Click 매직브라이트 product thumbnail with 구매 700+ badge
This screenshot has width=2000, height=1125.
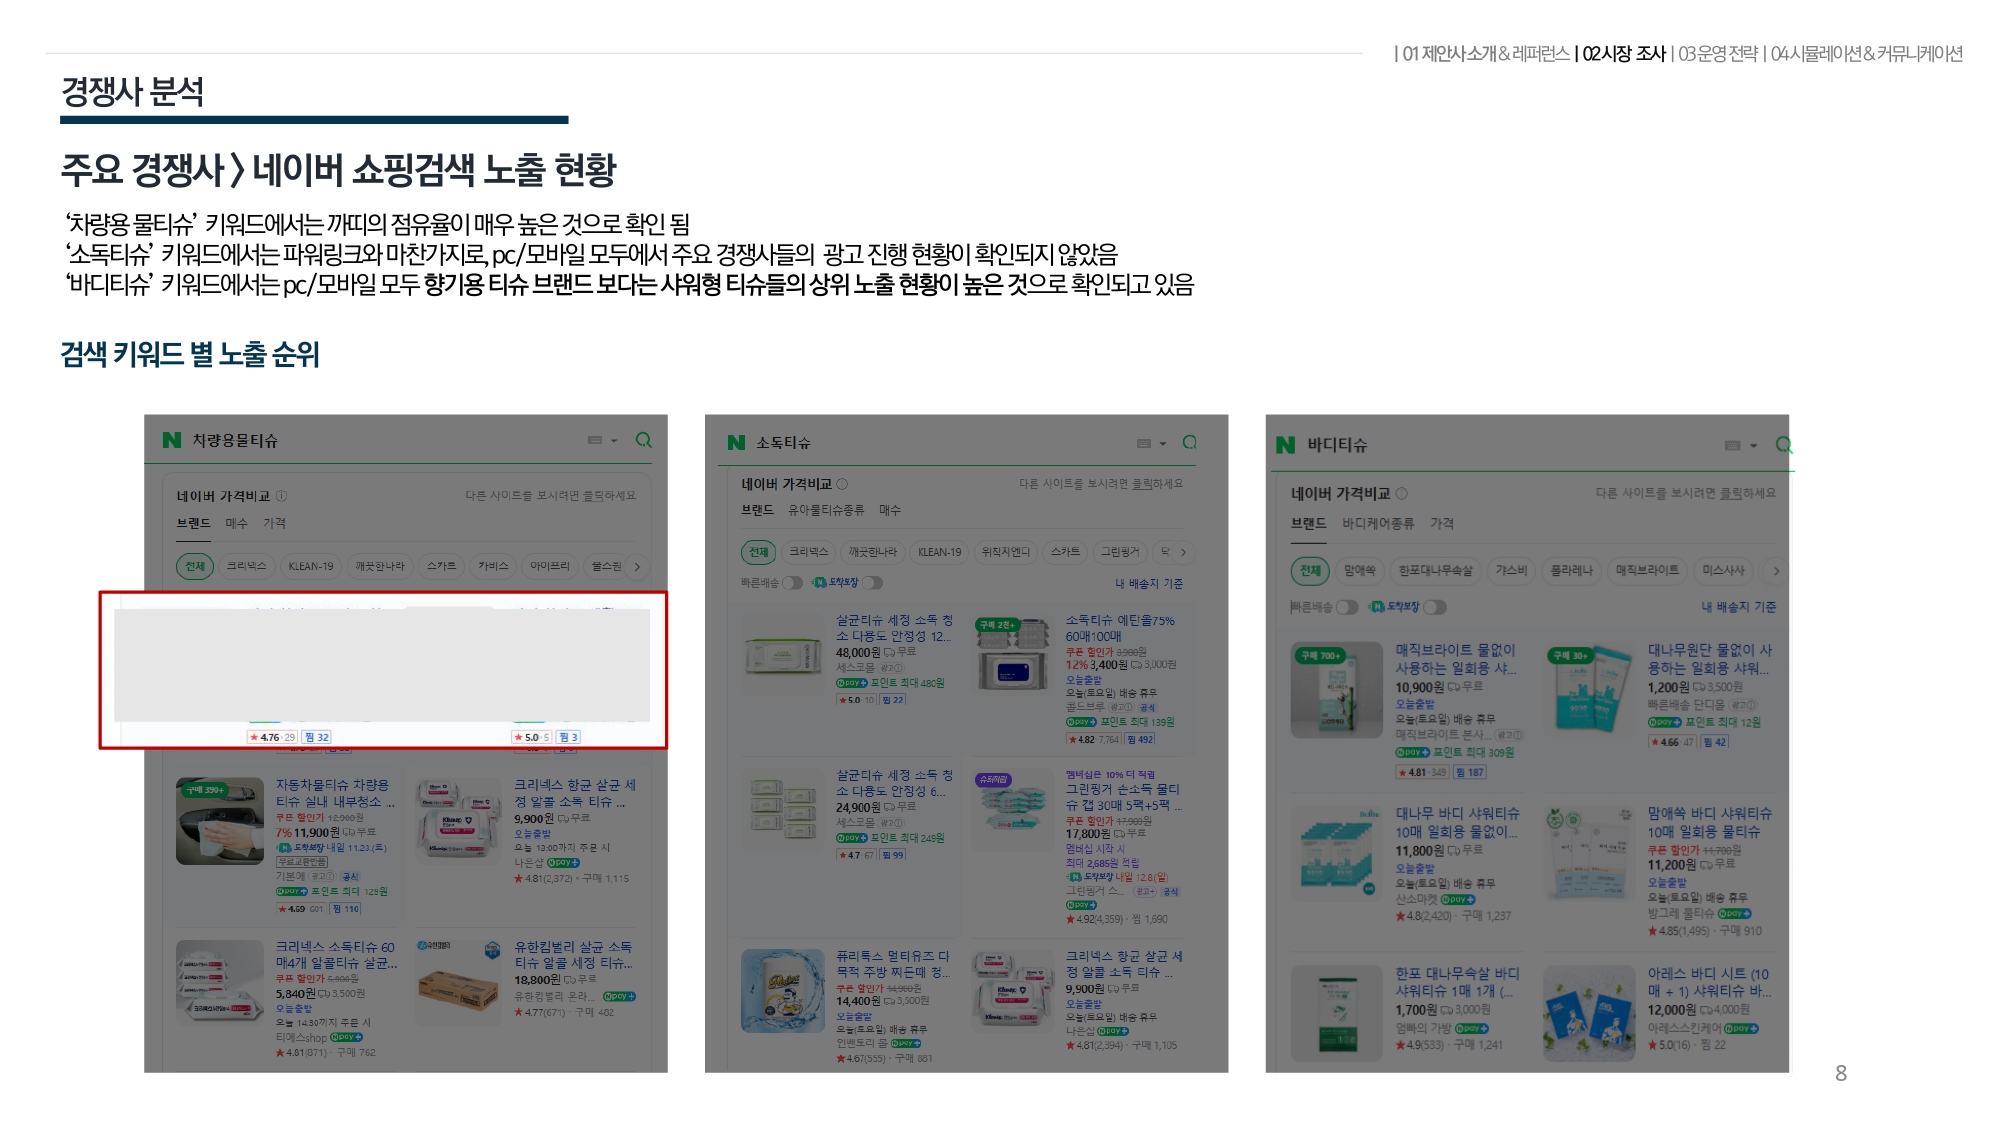point(1336,689)
